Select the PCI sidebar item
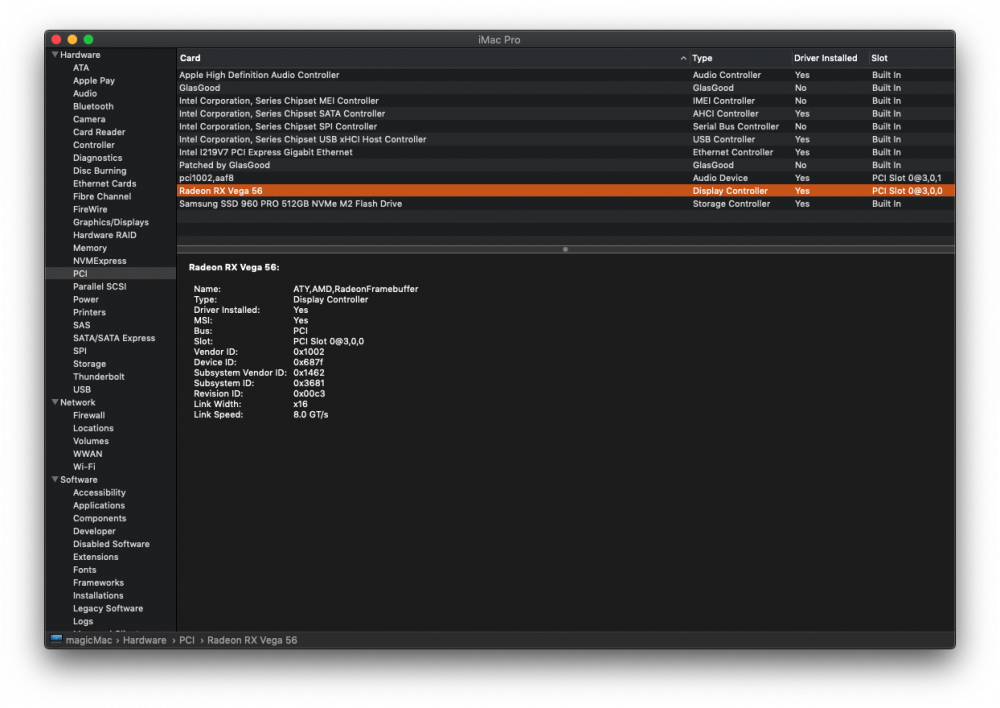 coord(111,274)
